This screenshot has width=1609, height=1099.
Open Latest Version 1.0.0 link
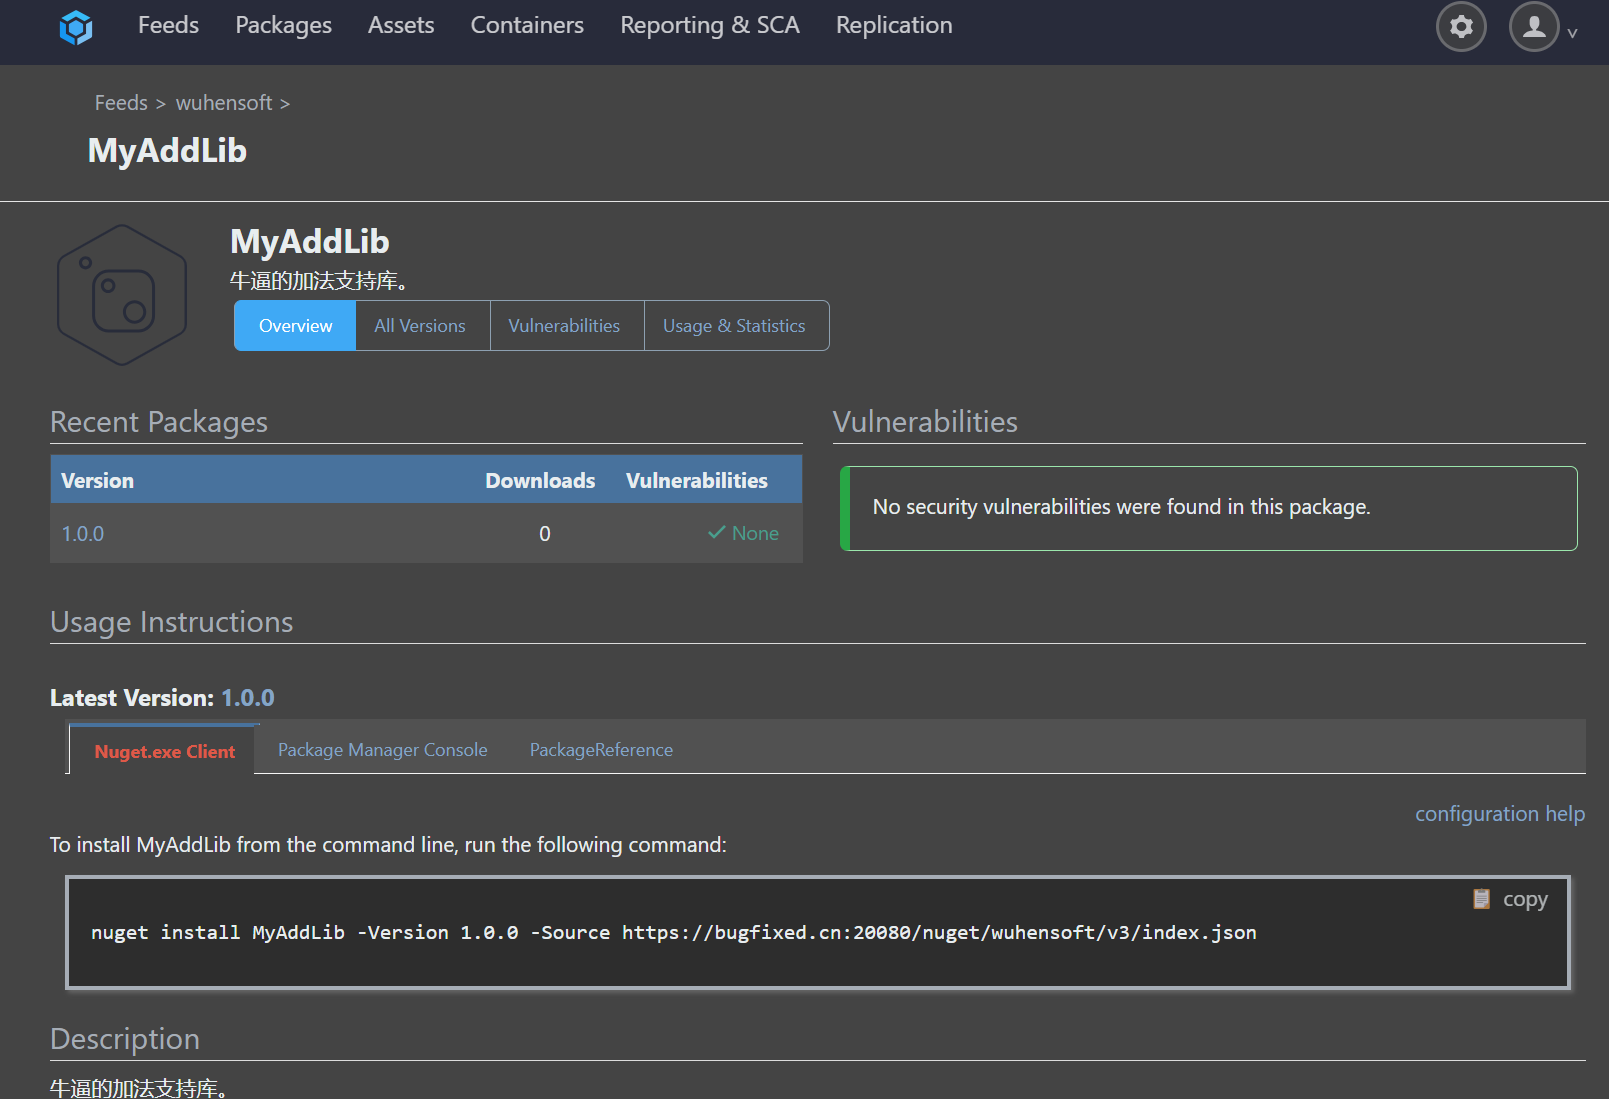(248, 698)
